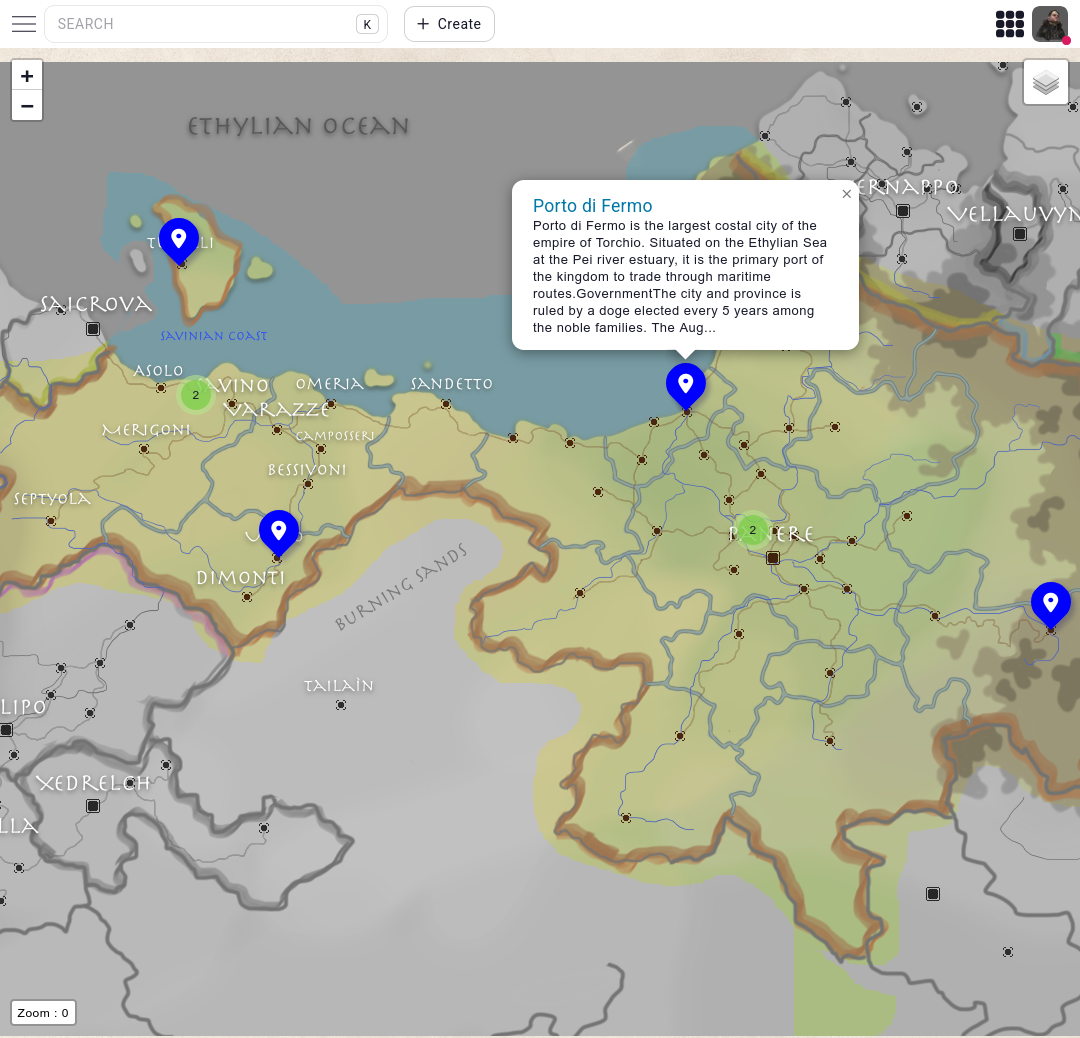Open the map layers selector icon

(x=1046, y=81)
